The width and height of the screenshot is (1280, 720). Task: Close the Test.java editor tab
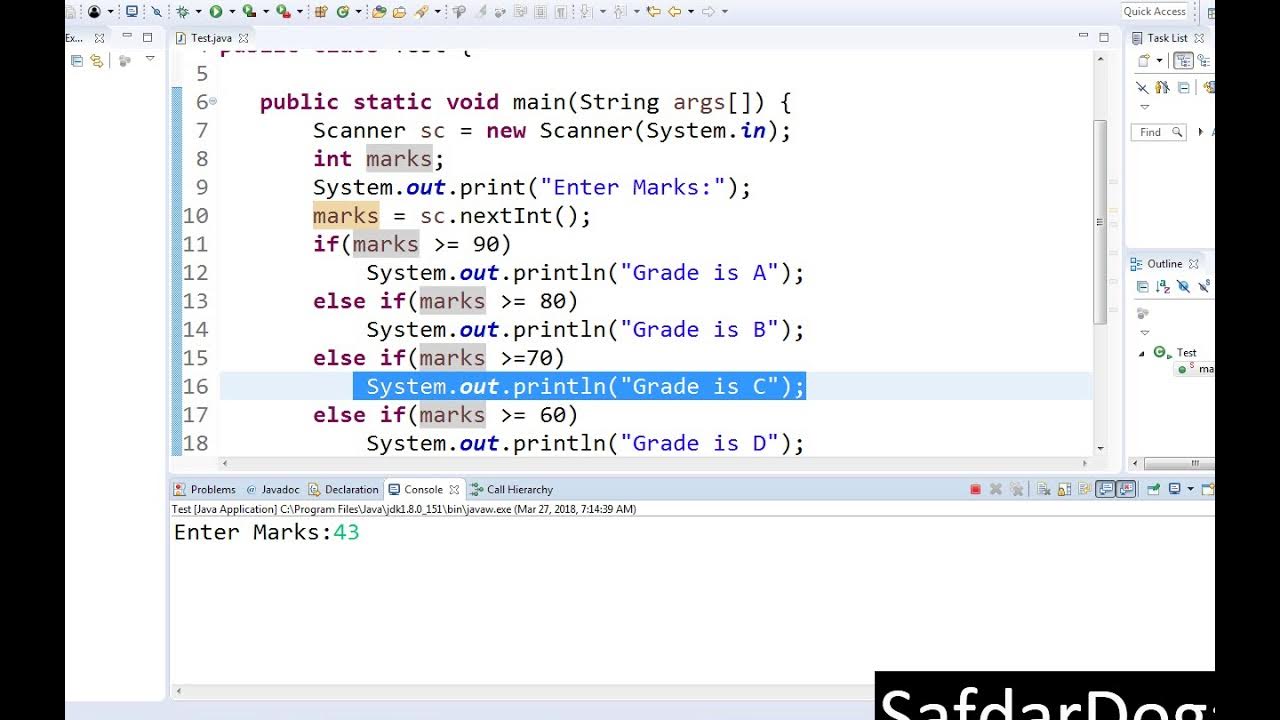point(243,38)
